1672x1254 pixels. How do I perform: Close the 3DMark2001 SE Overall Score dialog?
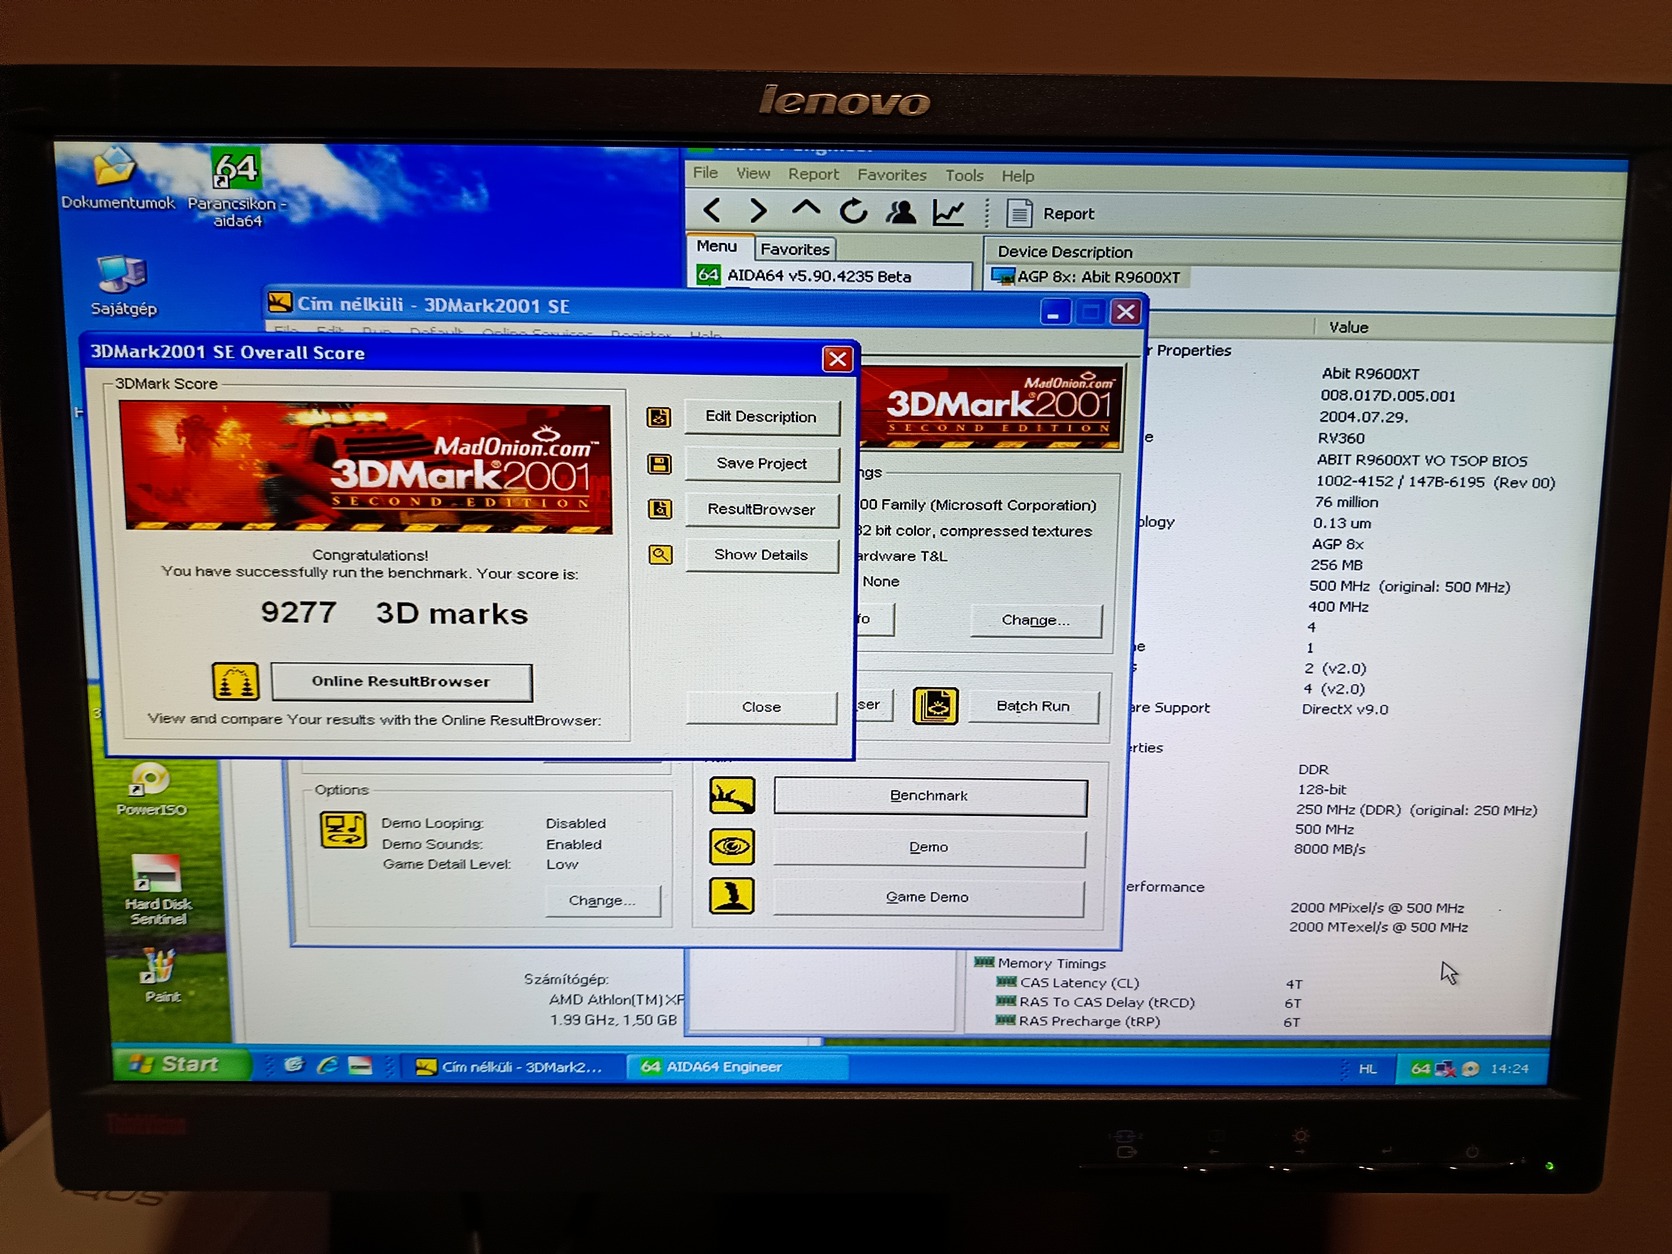pos(837,358)
